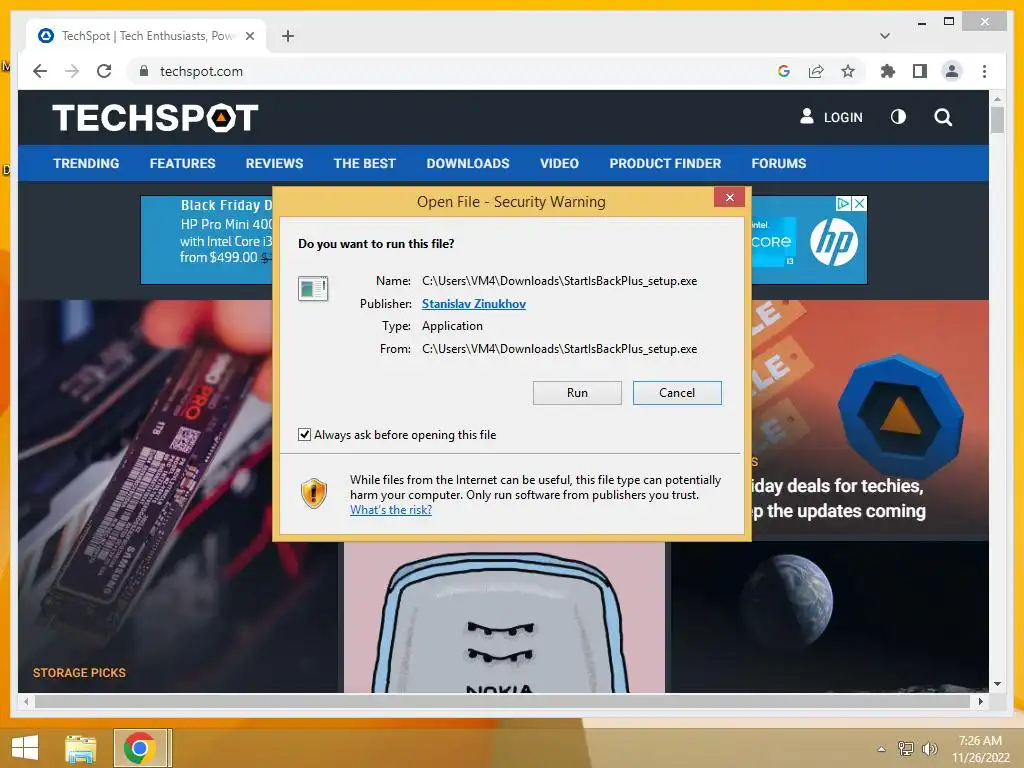Open a new tab with the plus button
This screenshot has height=768, width=1024.
(288, 36)
